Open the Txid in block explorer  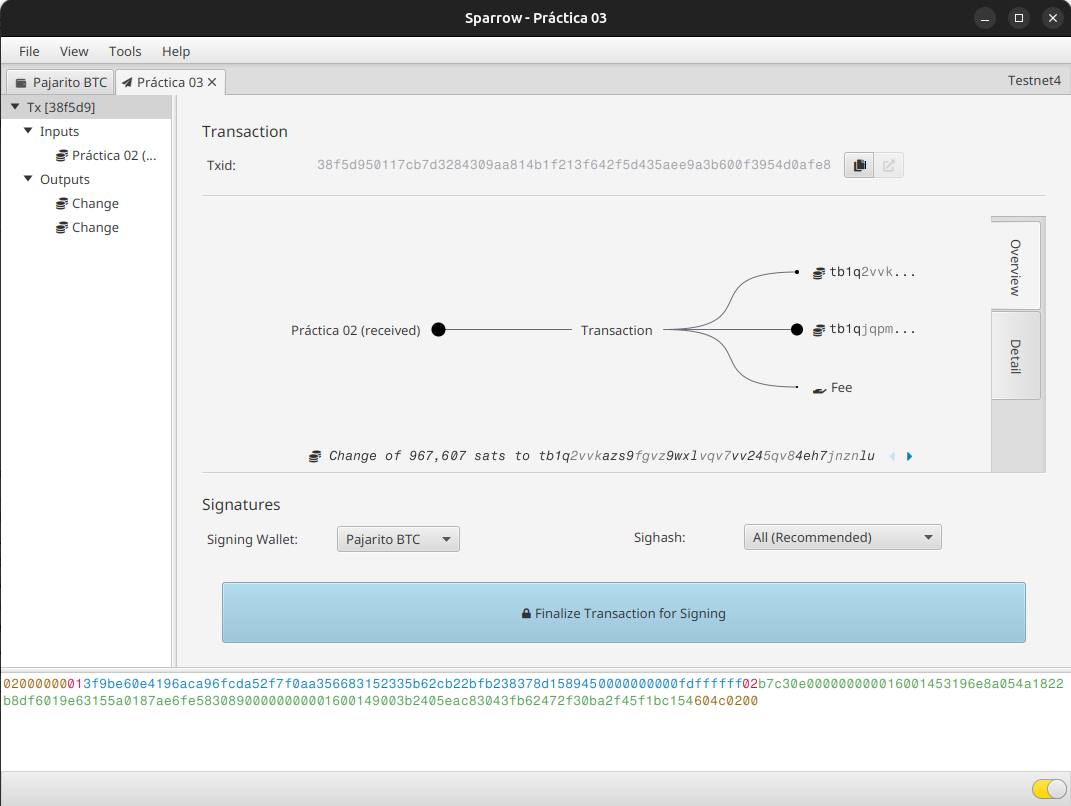click(889, 165)
